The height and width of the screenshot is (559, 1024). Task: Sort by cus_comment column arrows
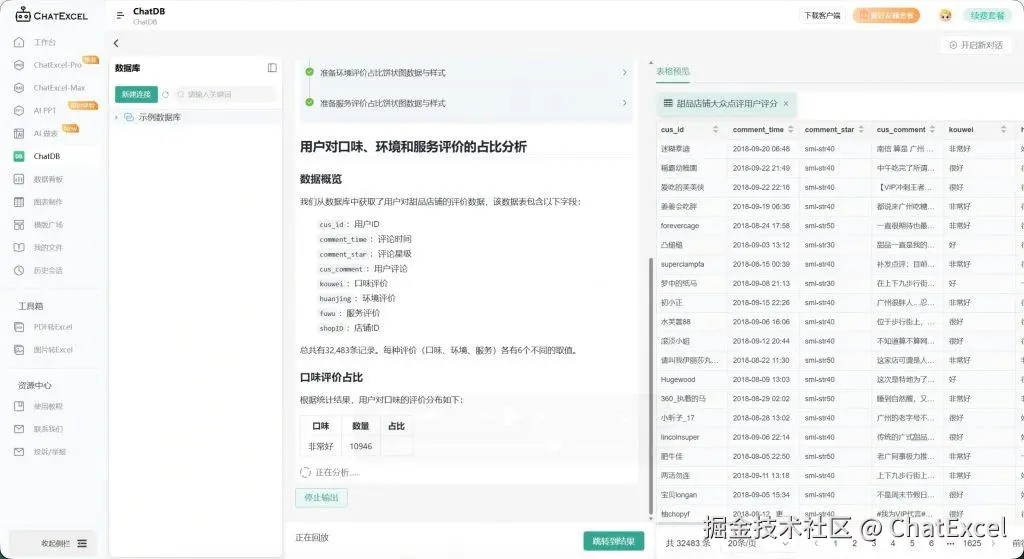point(932,129)
